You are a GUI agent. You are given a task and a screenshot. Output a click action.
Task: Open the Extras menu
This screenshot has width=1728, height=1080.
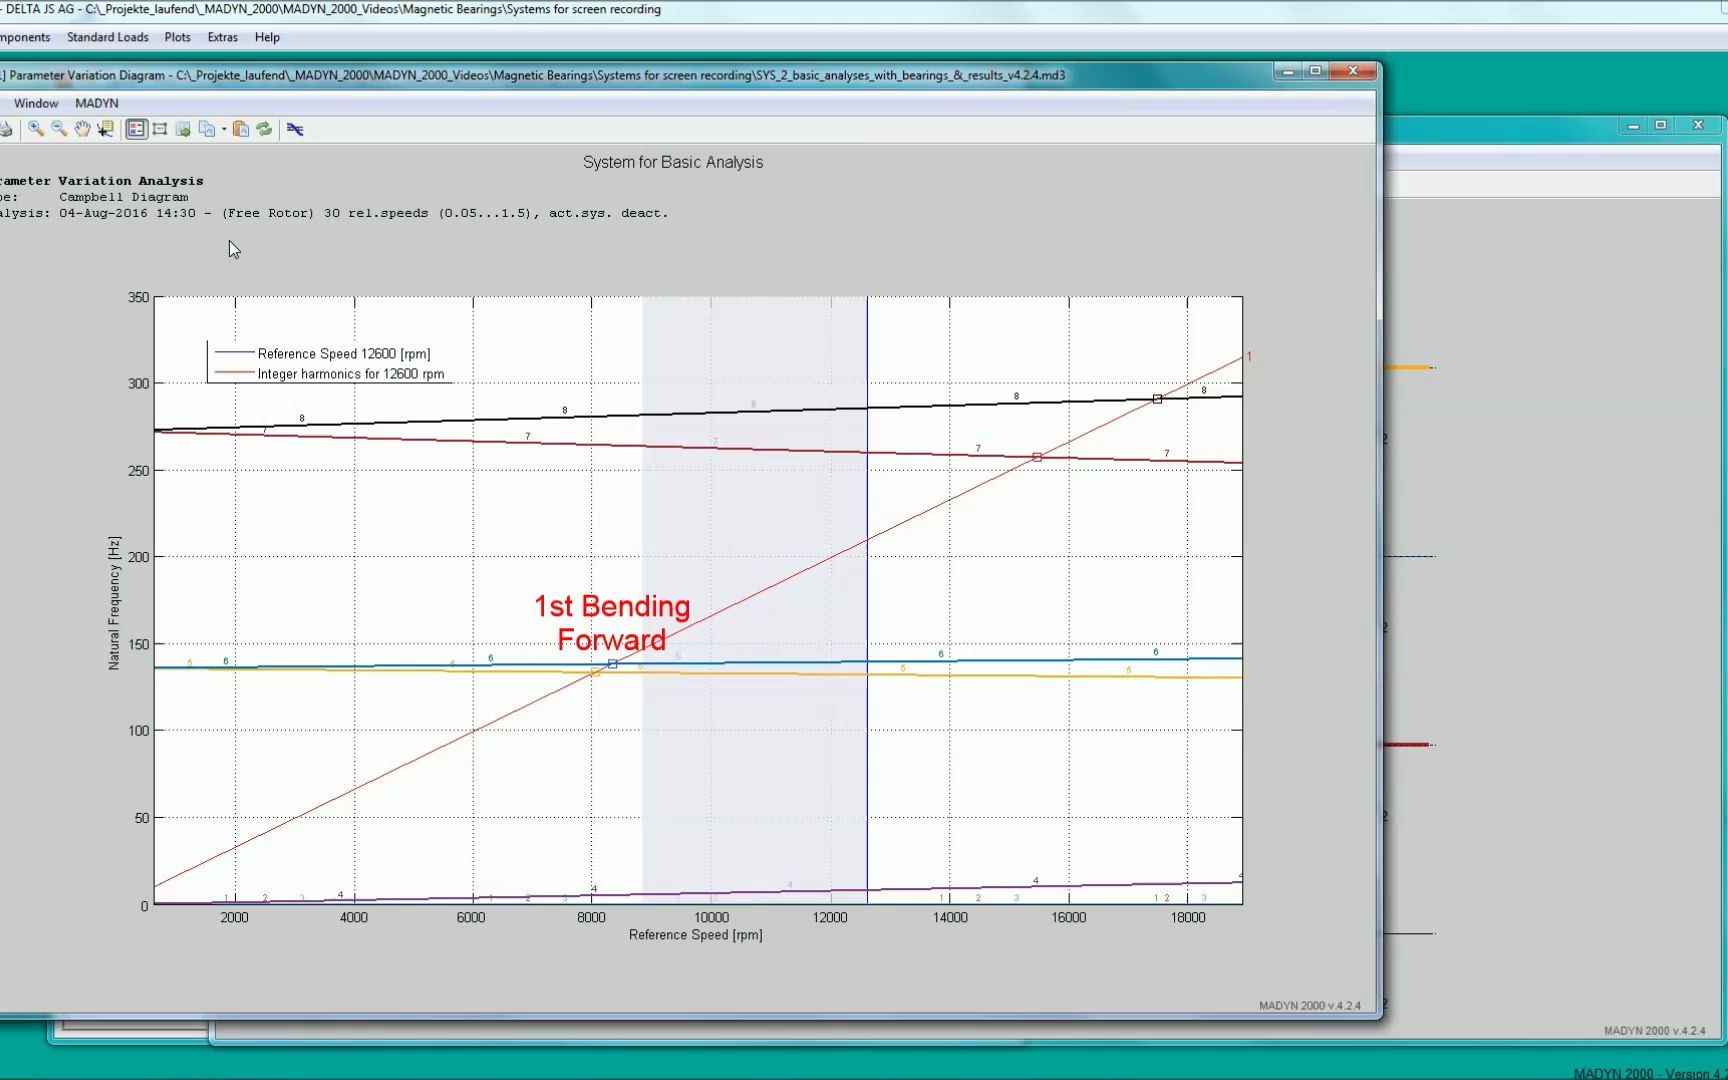point(223,37)
